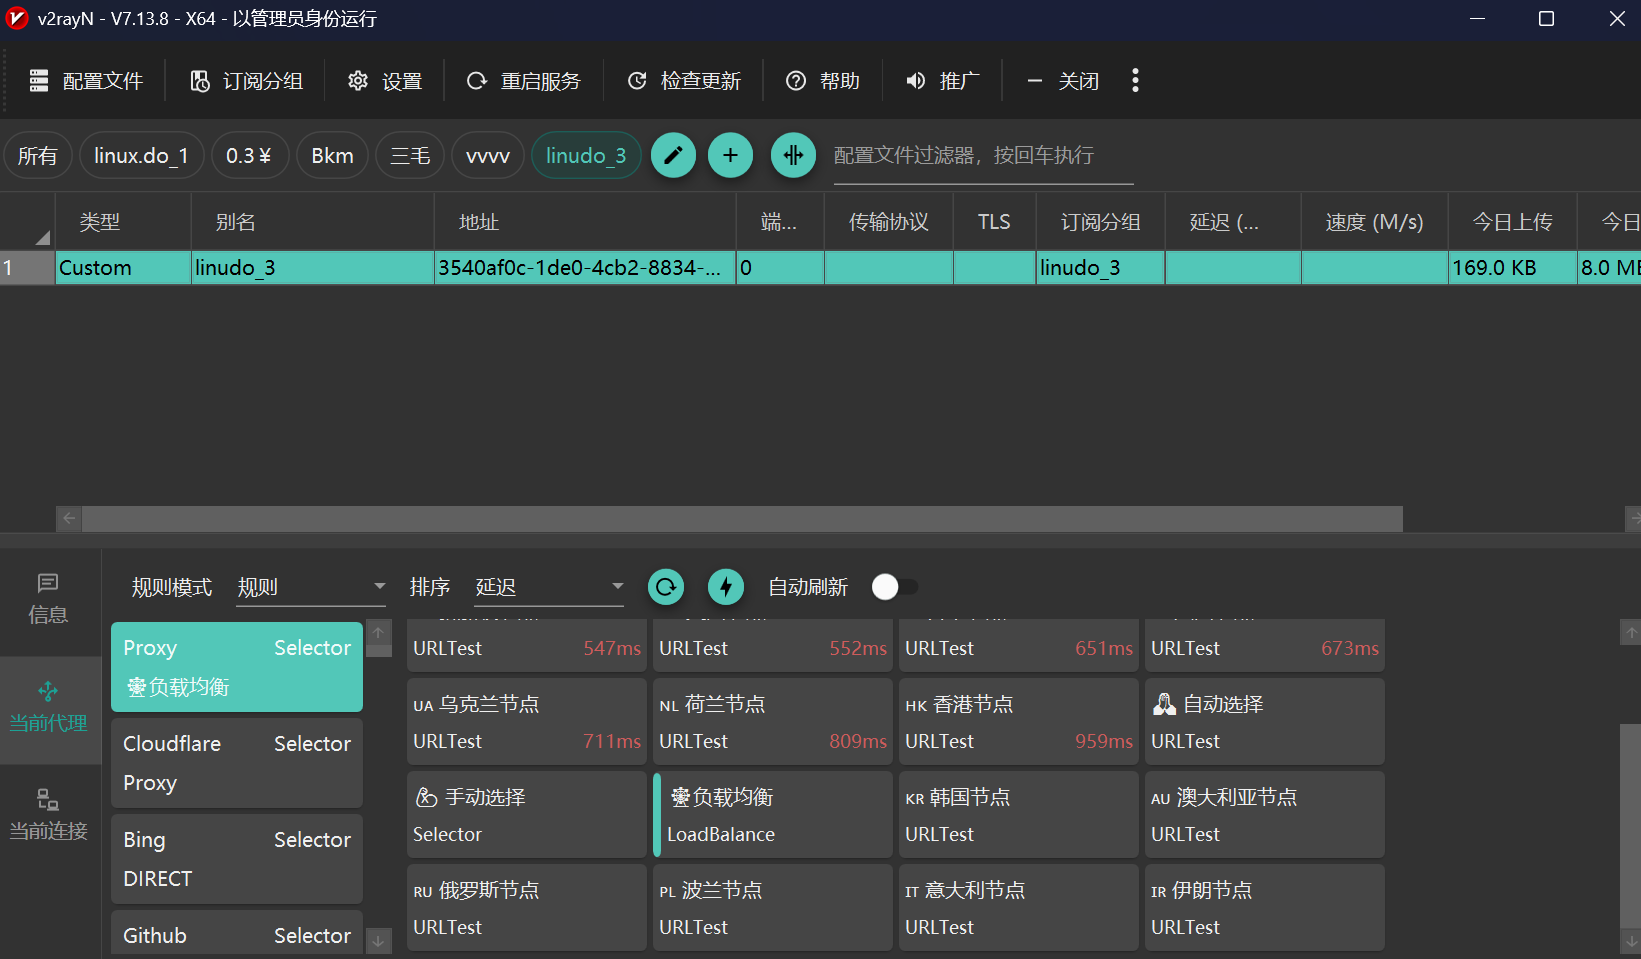The image size is (1641, 959).
Task: Click the plus add subscription group icon
Action: click(x=730, y=156)
